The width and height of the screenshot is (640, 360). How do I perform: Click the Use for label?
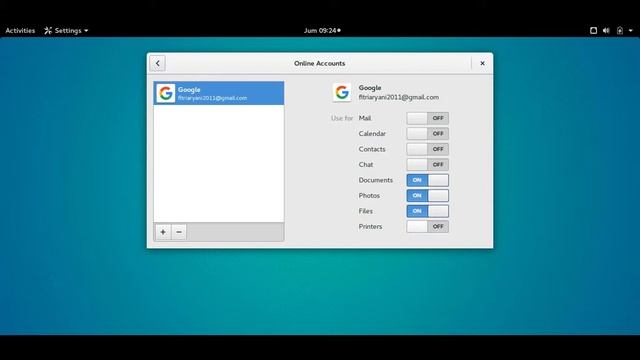pos(342,118)
